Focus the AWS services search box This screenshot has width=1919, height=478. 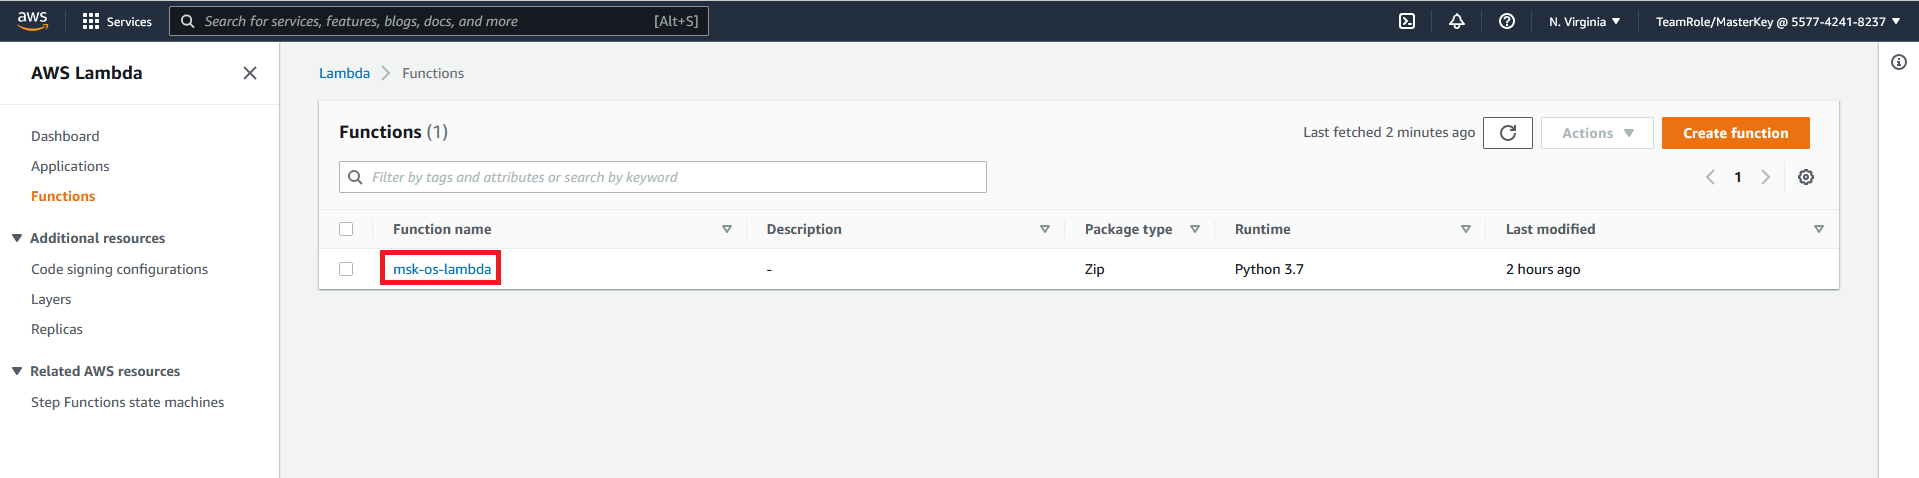tap(439, 21)
